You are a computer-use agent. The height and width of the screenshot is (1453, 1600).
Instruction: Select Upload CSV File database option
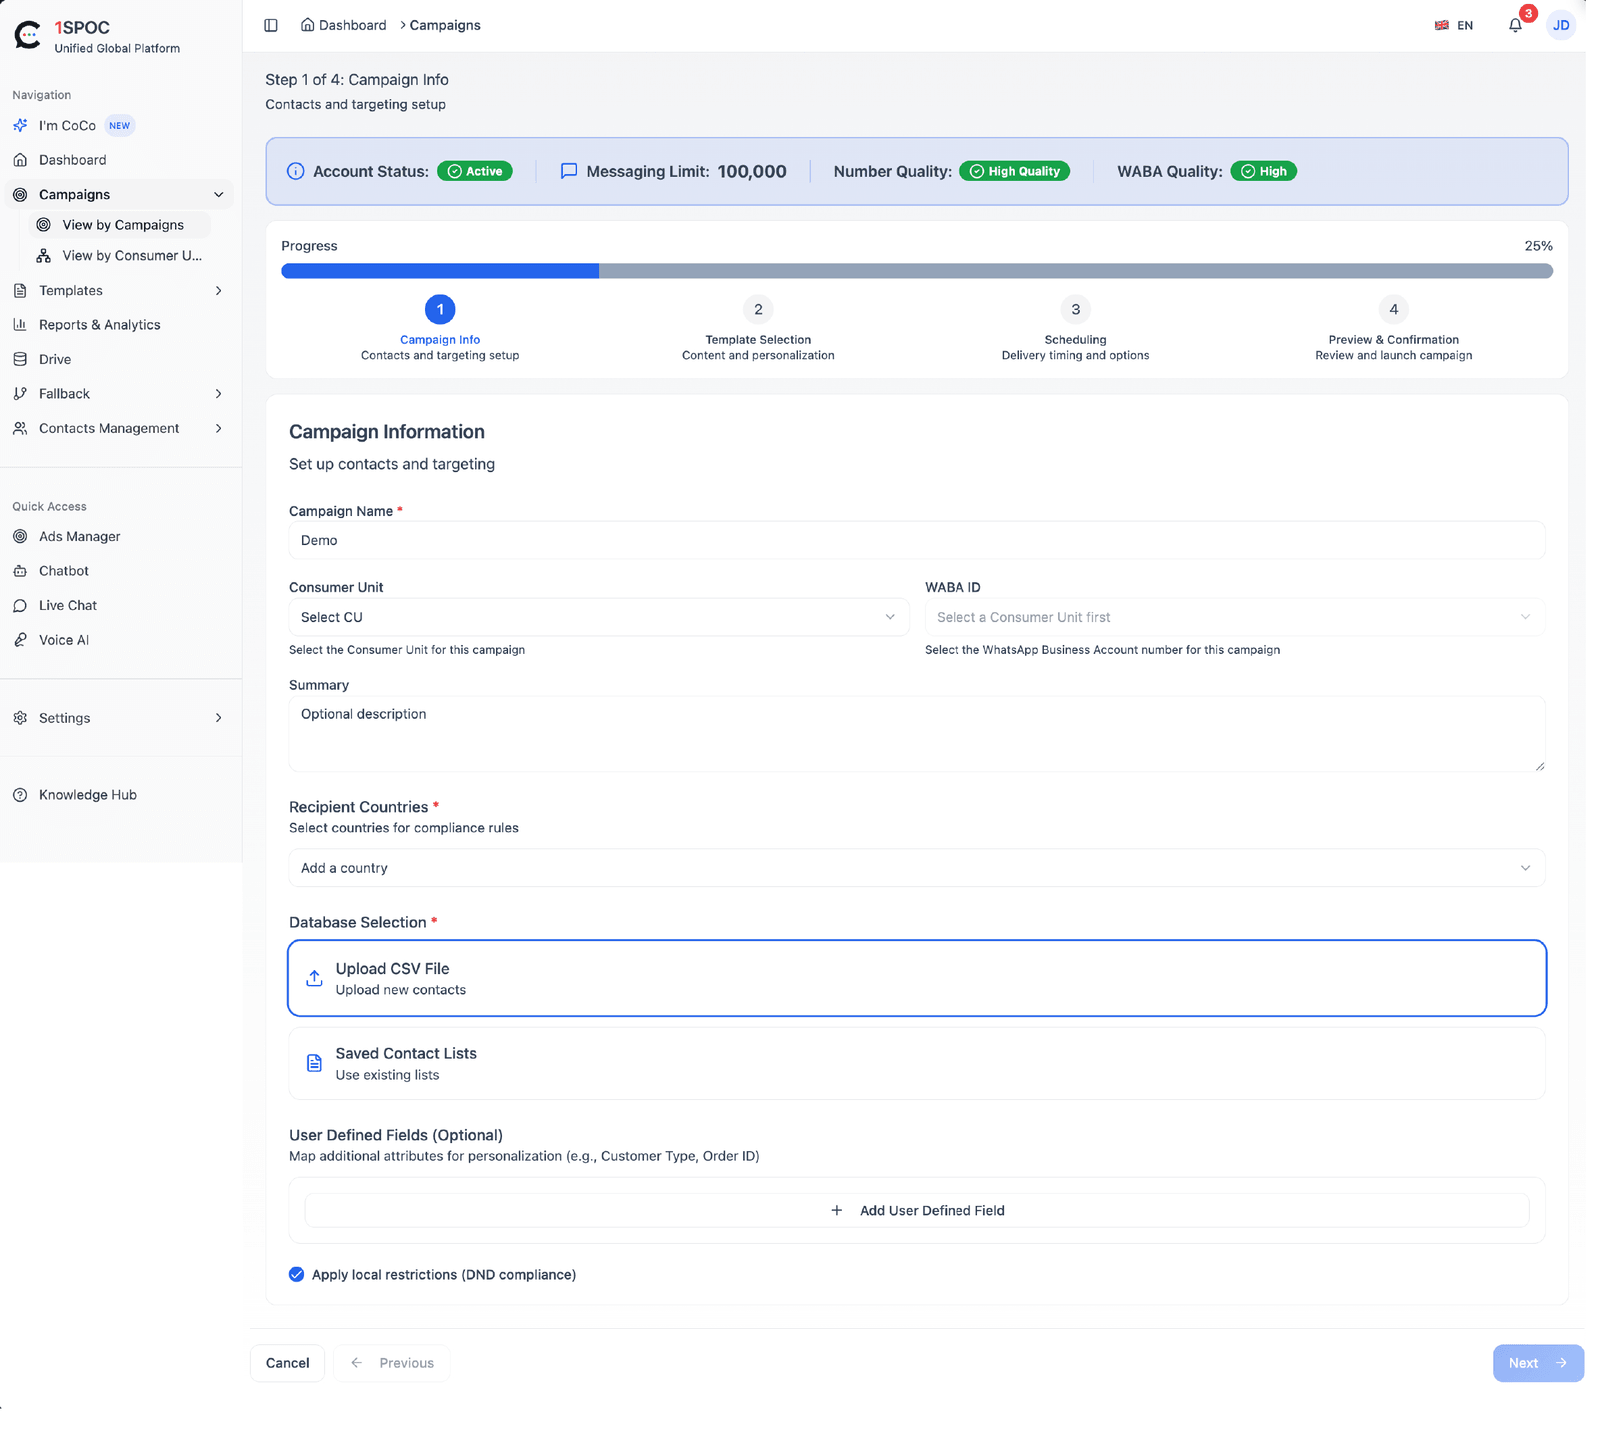point(917,978)
